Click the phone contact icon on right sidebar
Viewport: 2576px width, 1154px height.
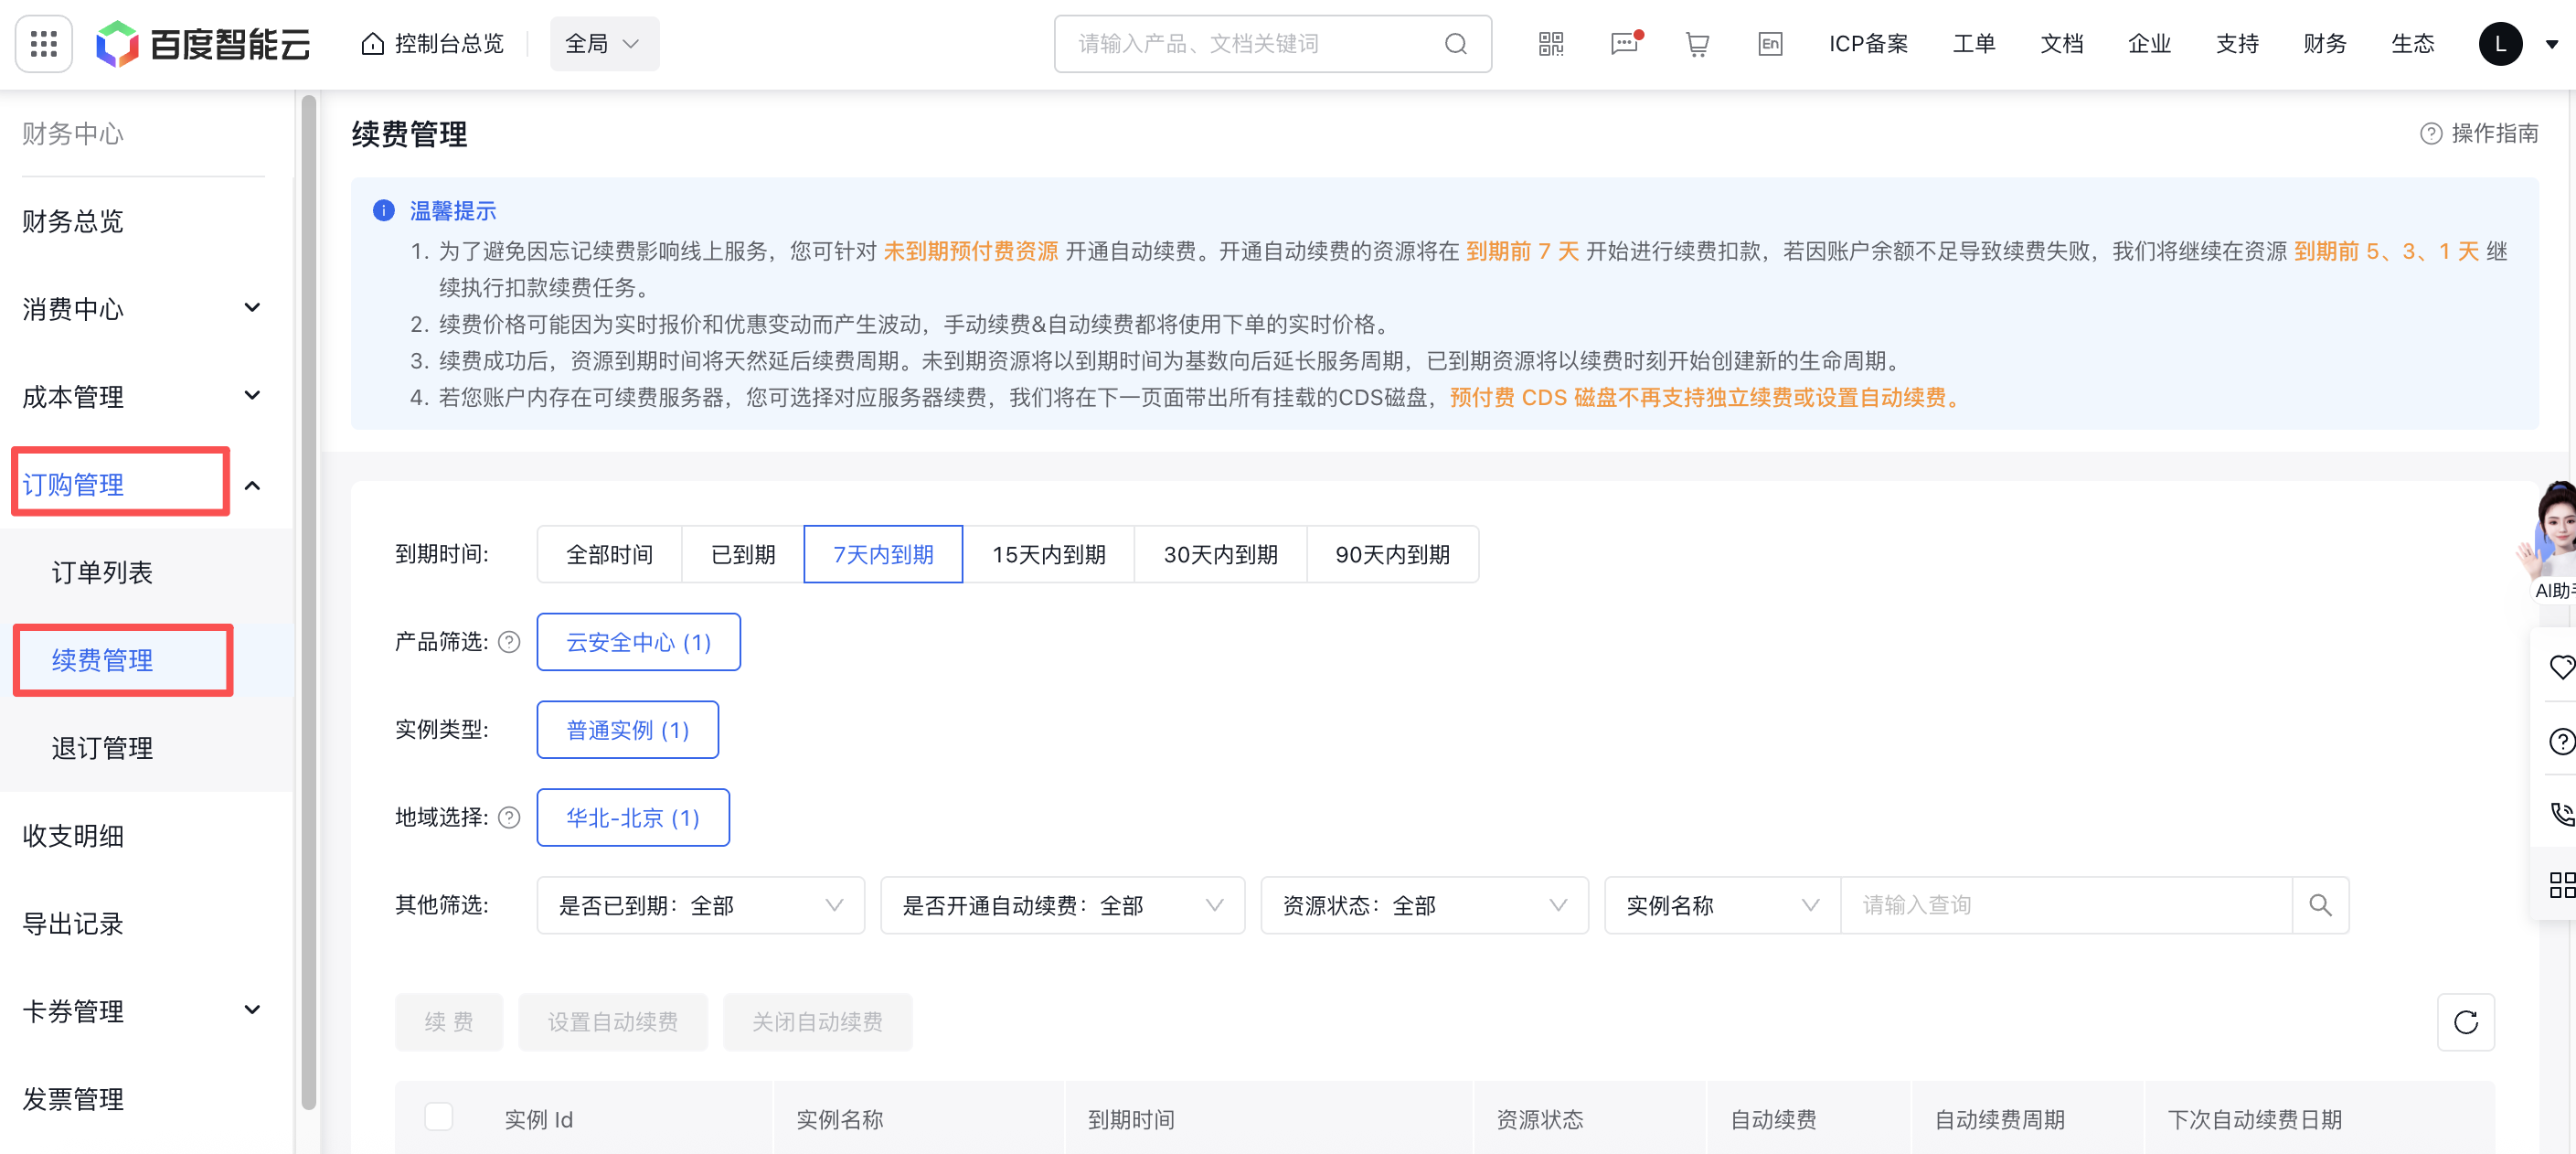2561,814
